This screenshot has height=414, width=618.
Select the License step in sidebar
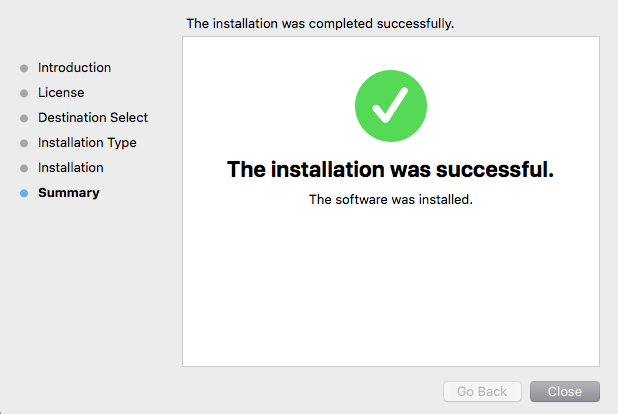tap(61, 93)
